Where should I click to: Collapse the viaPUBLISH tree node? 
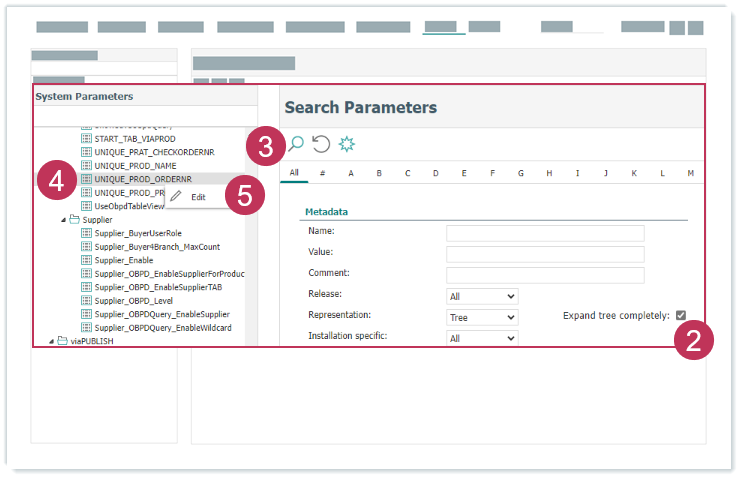tap(51, 341)
